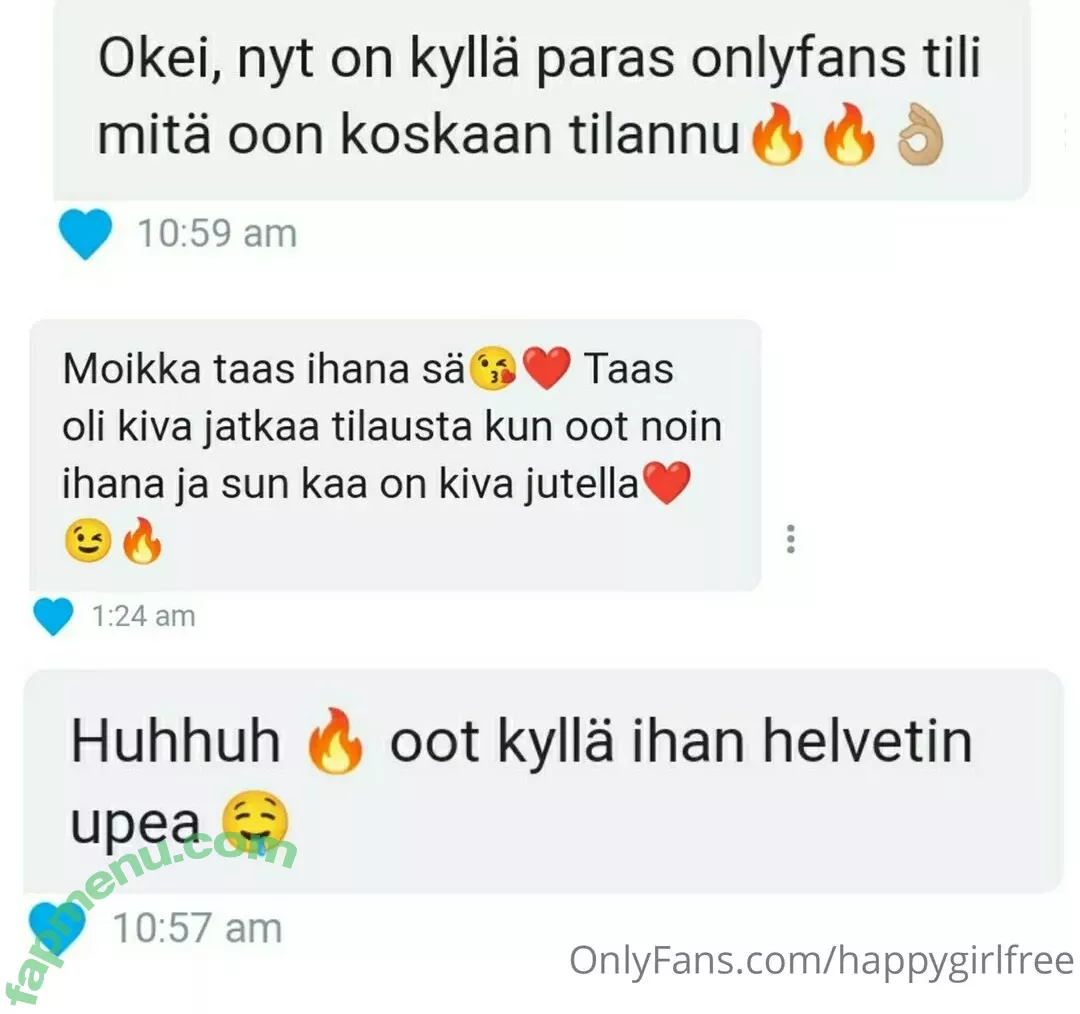
Task: Open the three-dot menu beside the Moikka message
Action: pos(791,539)
